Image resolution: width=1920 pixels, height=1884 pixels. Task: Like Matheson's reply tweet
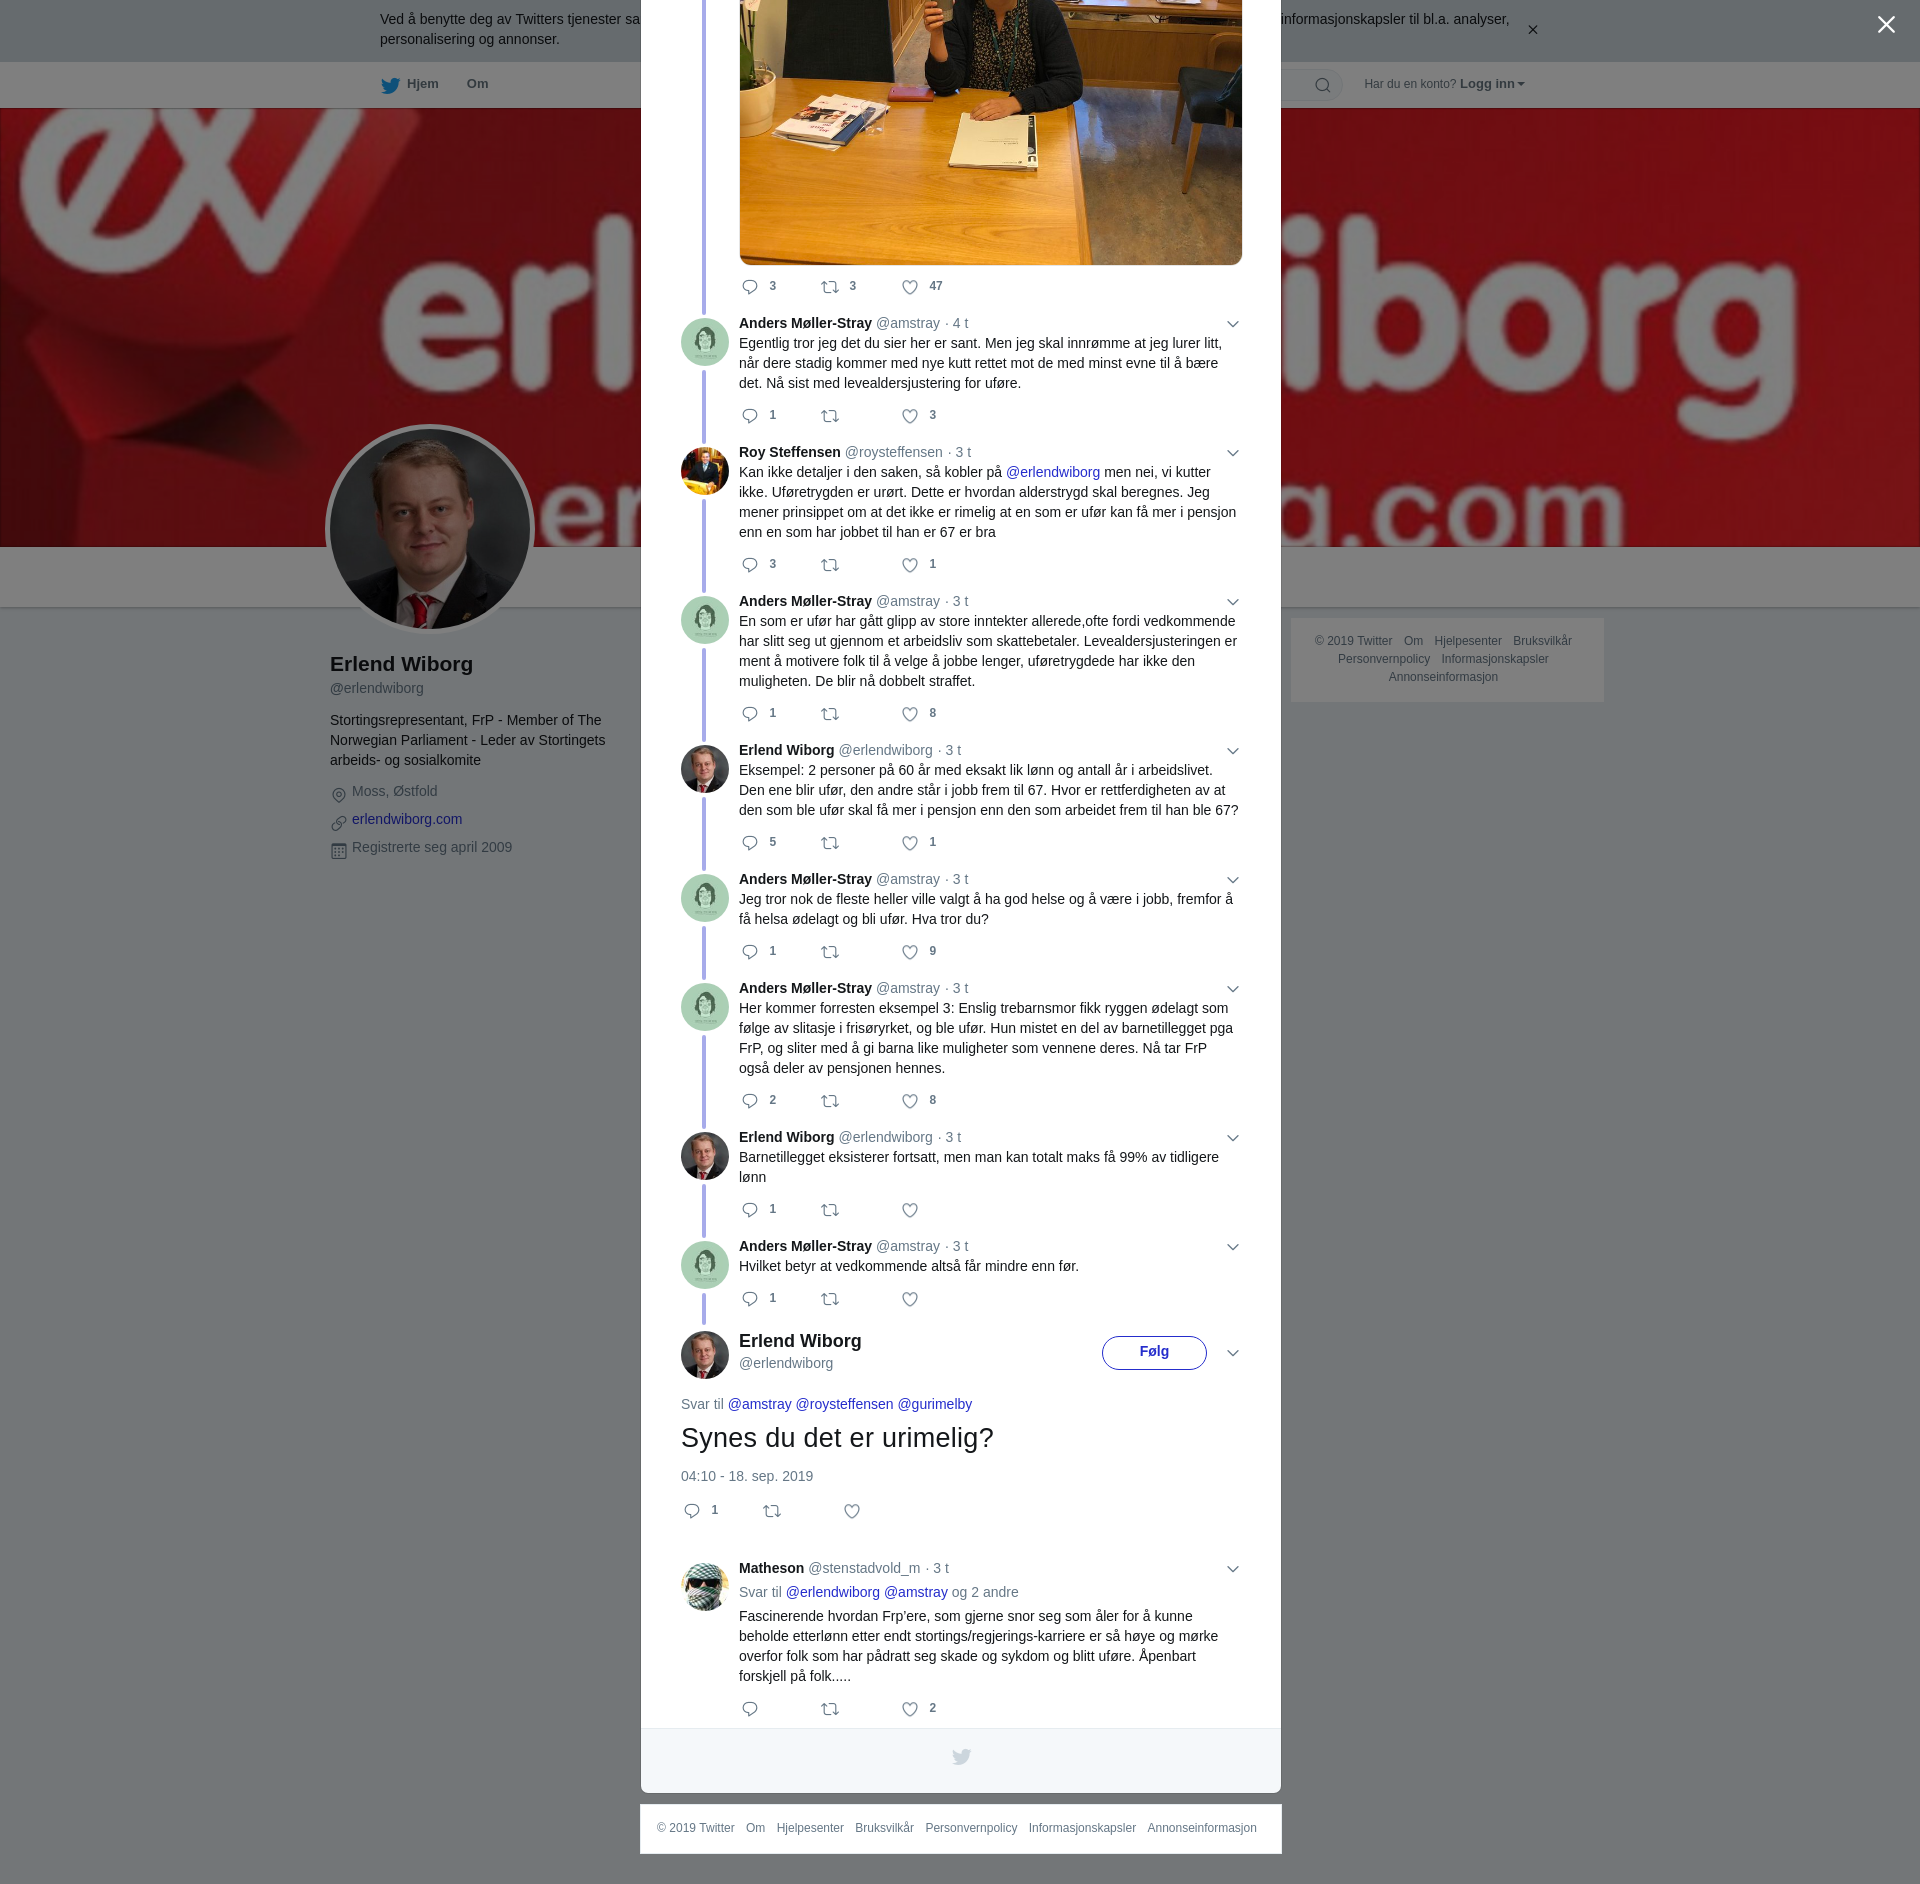[x=910, y=1709]
